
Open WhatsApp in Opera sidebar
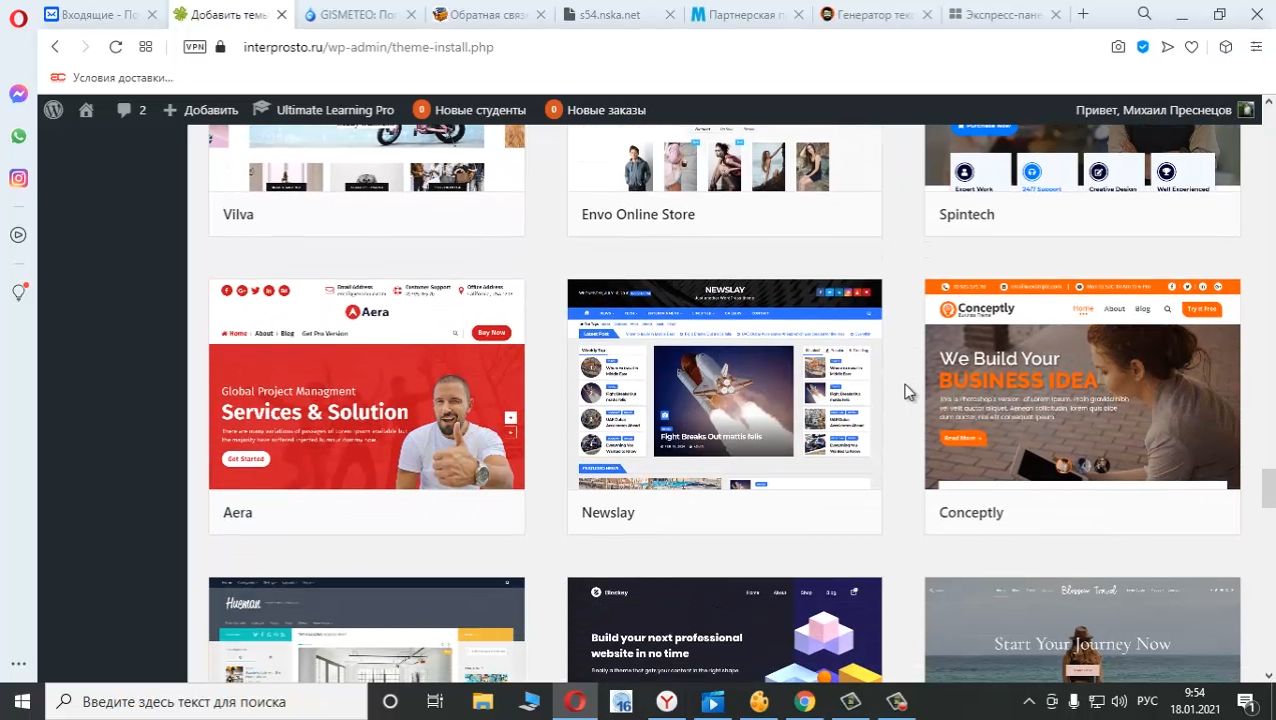coord(18,136)
